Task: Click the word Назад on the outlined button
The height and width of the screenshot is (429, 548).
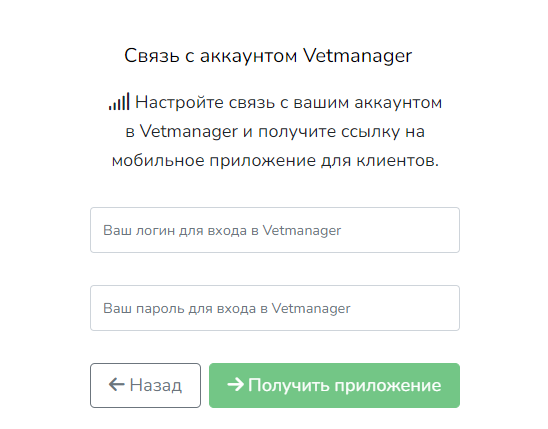Action: coord(156,385)
